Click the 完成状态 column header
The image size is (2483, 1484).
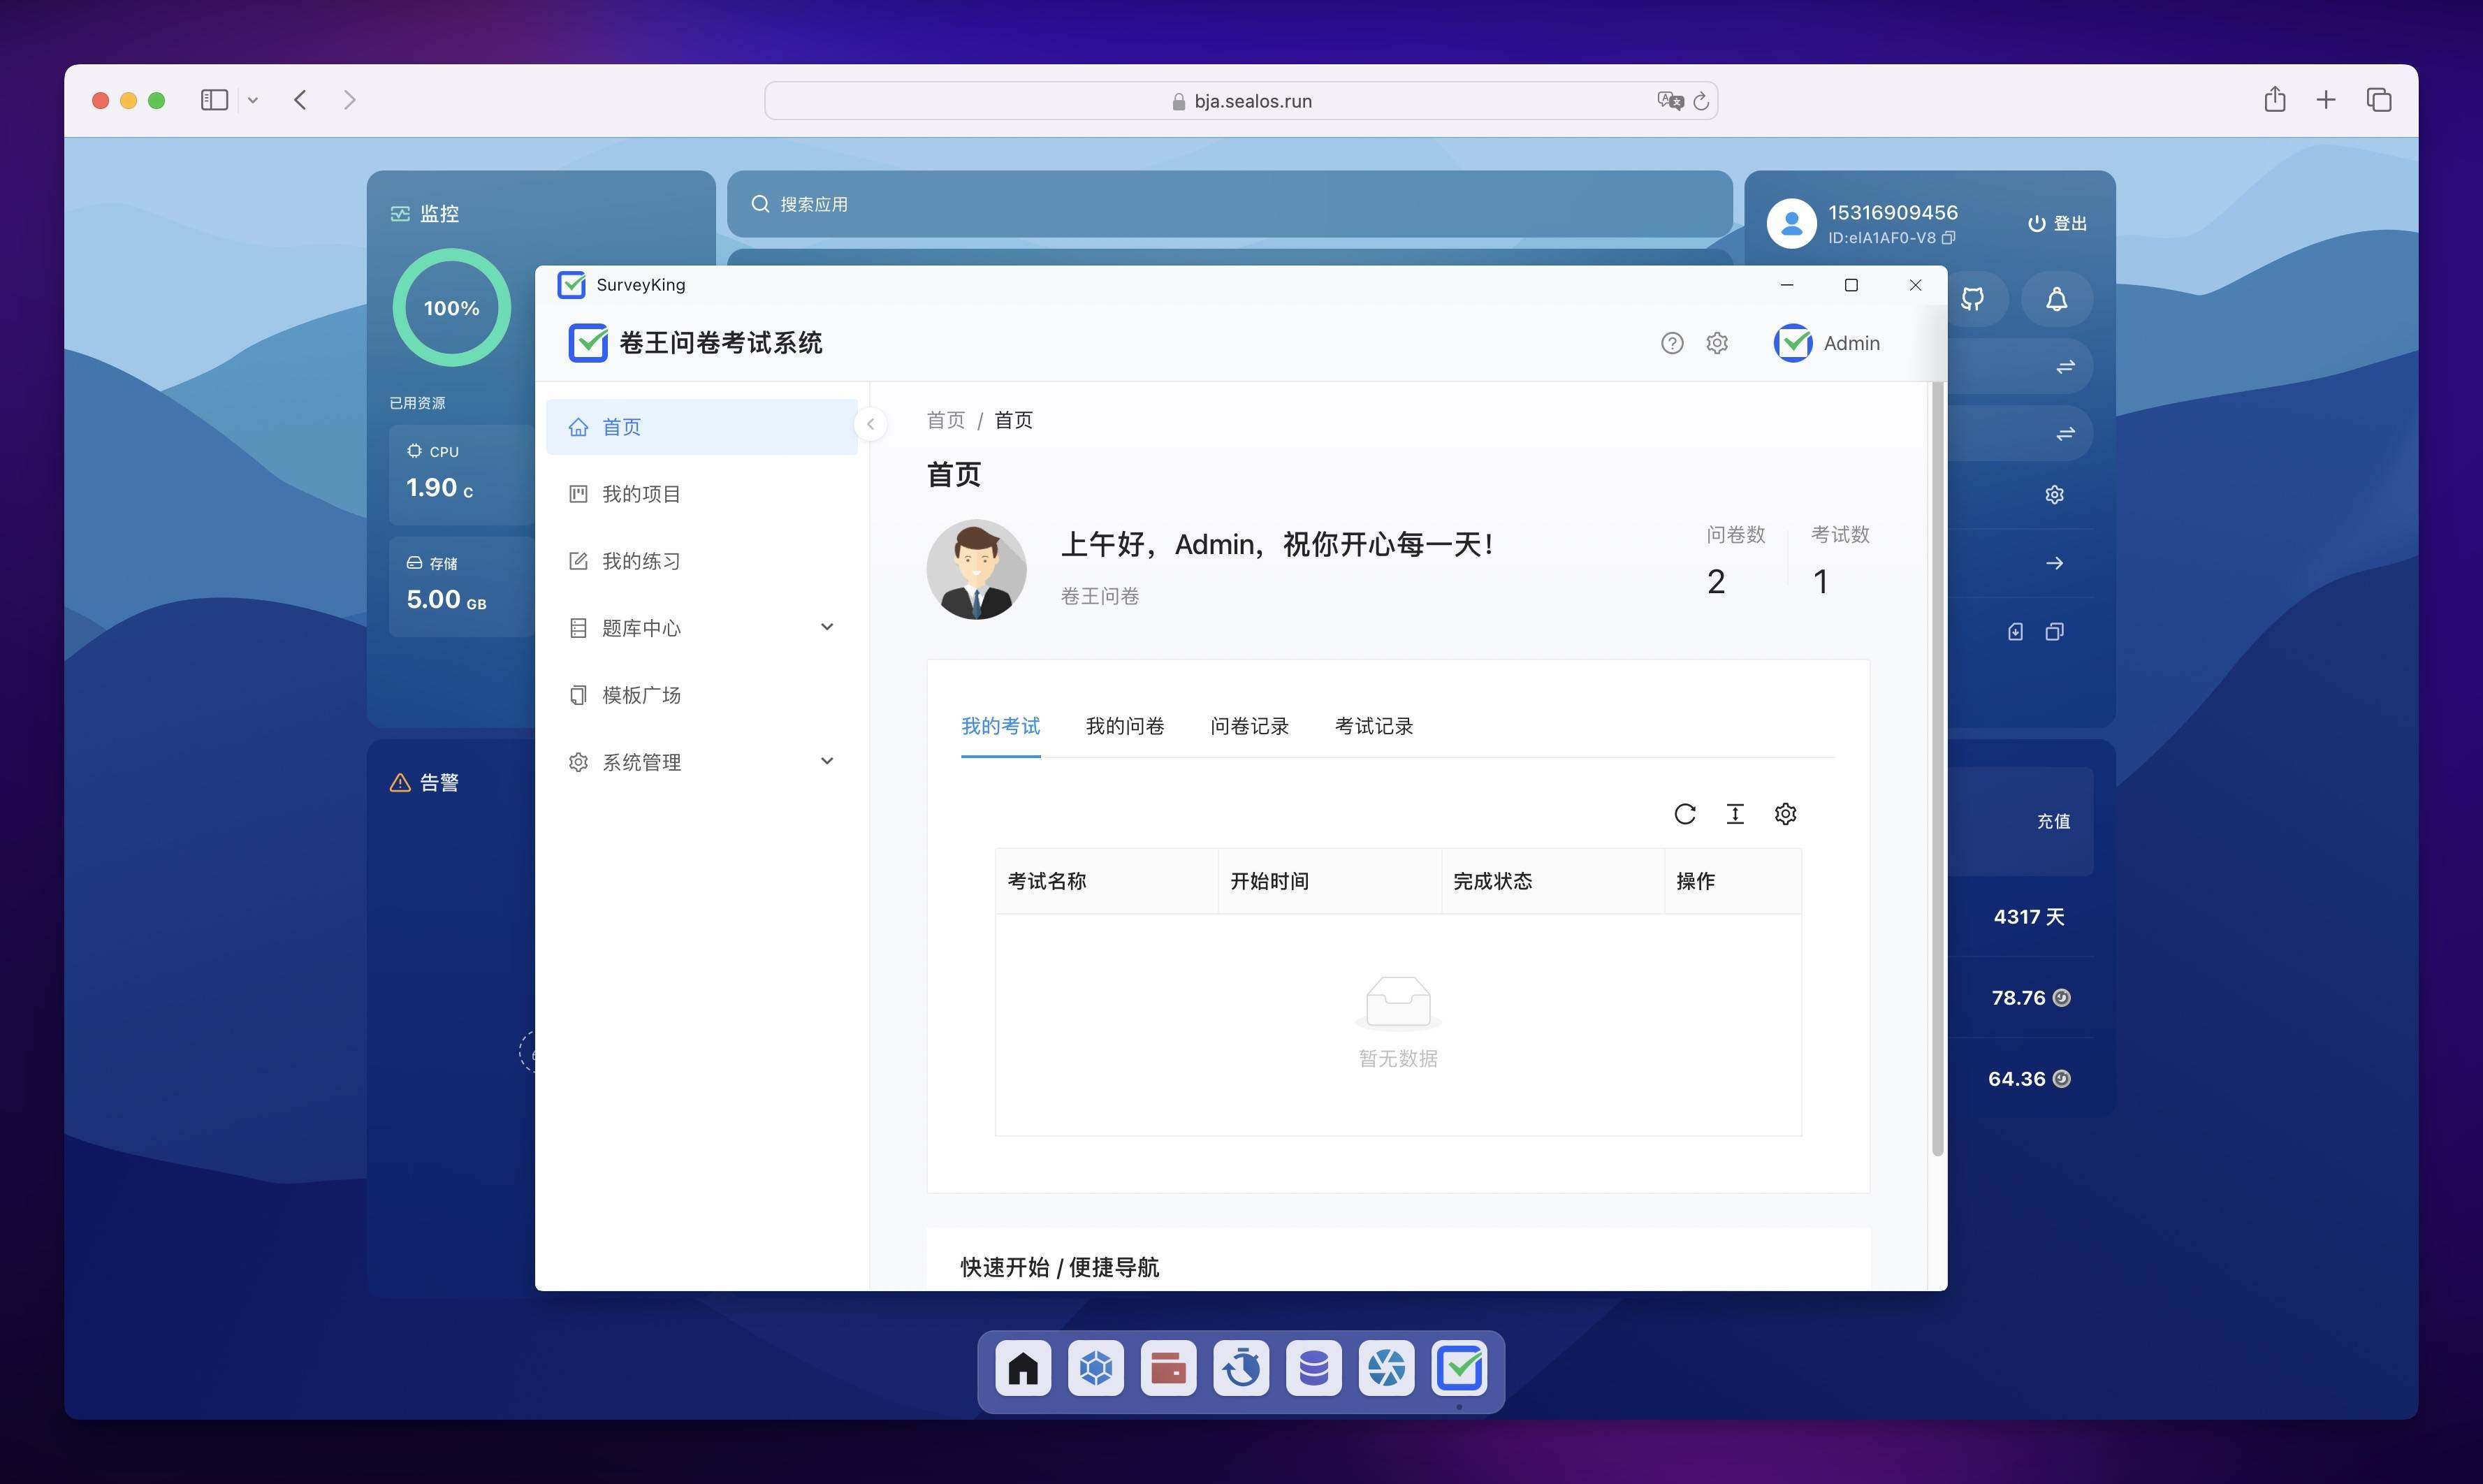1552,881
